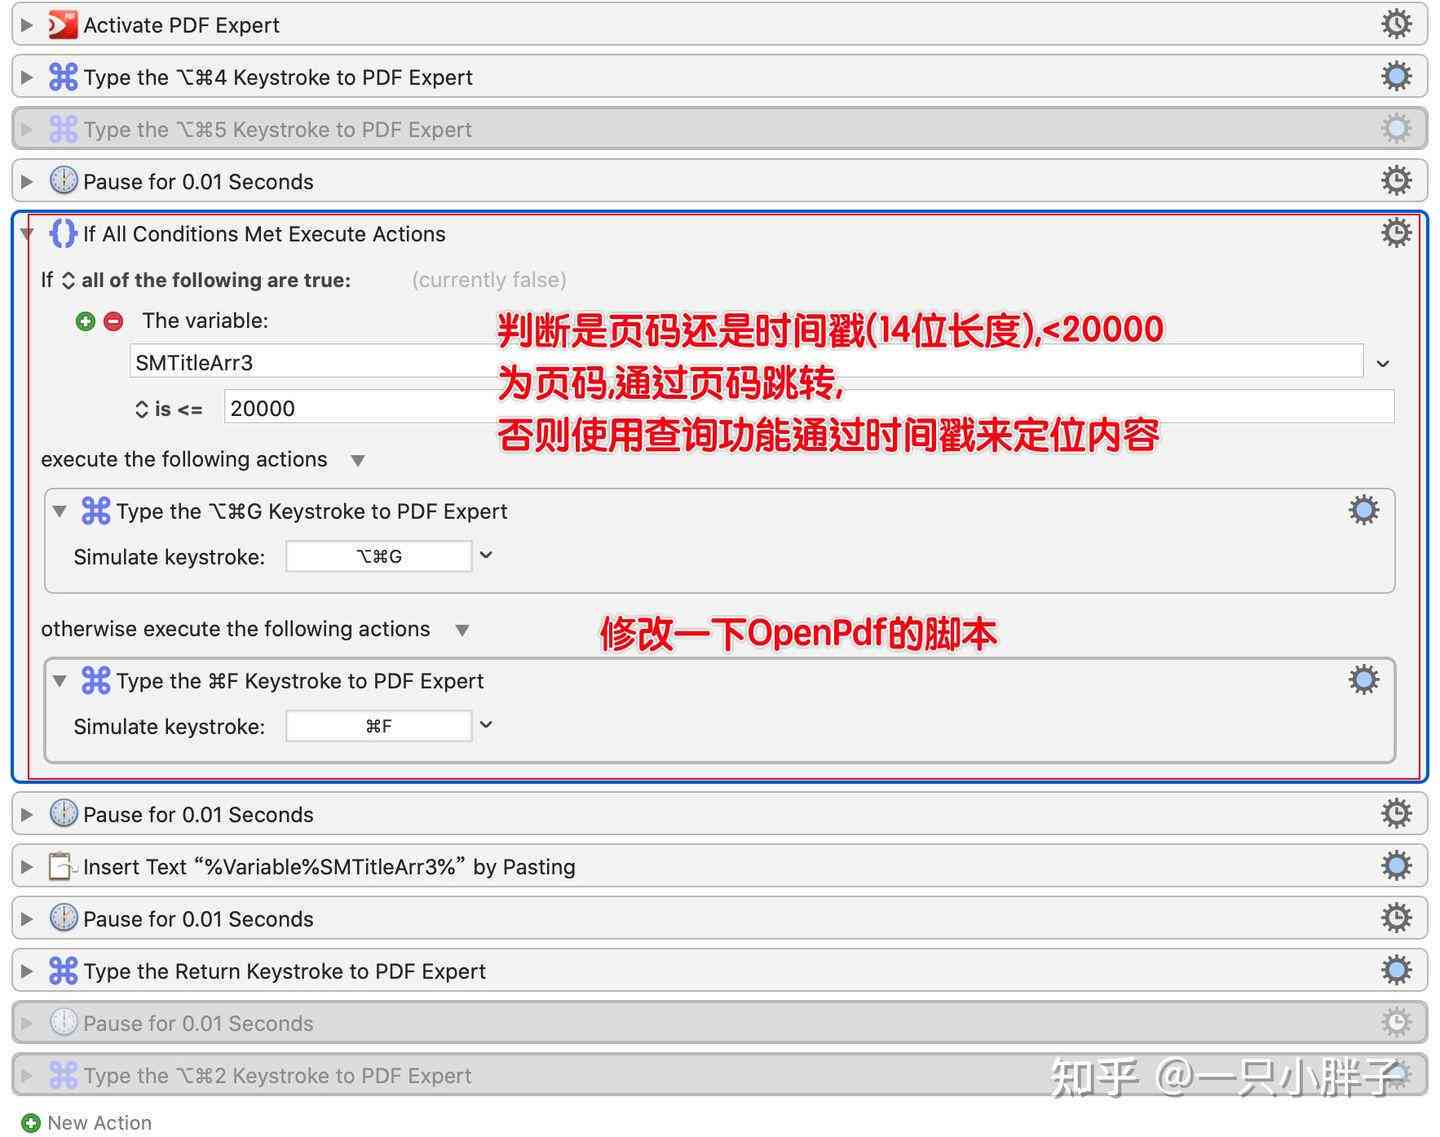Select the Pause action after Insert Text
1440x1137 pixels.
pyautogui.click(x=720, y=918)
